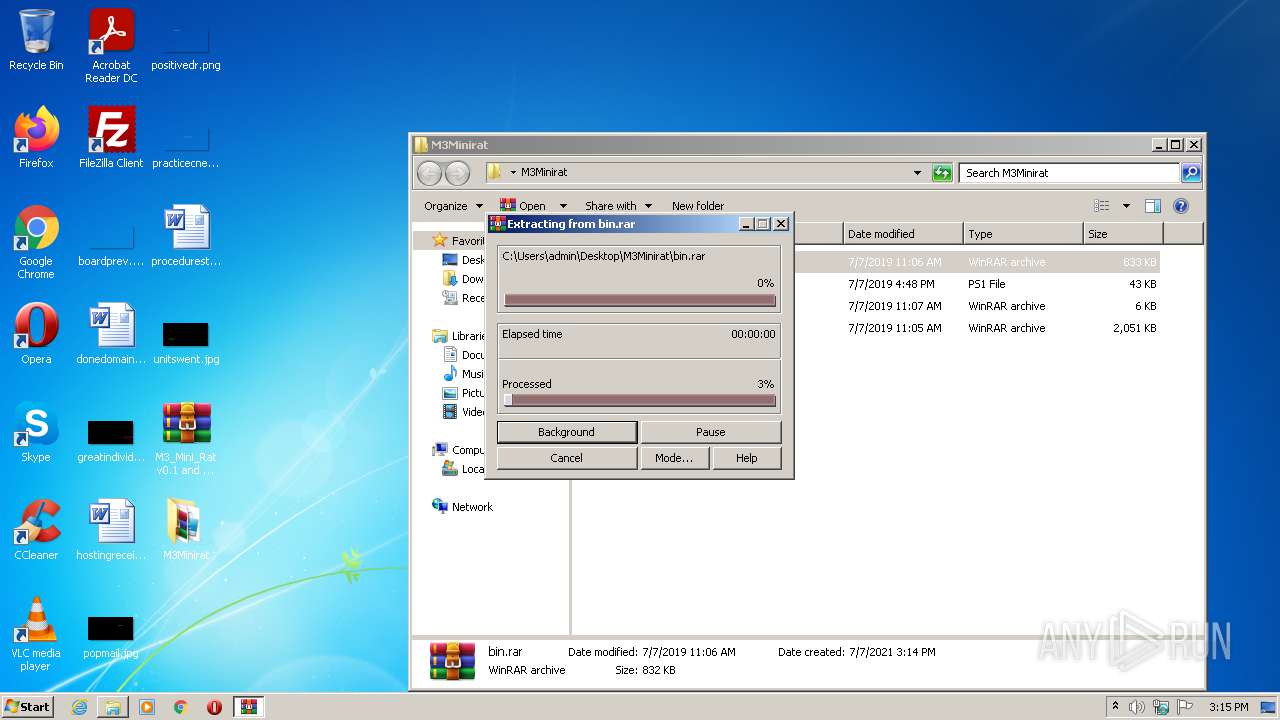This screenshot has height=720, width=1280.
Task: Open the Organize menu
Action: 453,206
